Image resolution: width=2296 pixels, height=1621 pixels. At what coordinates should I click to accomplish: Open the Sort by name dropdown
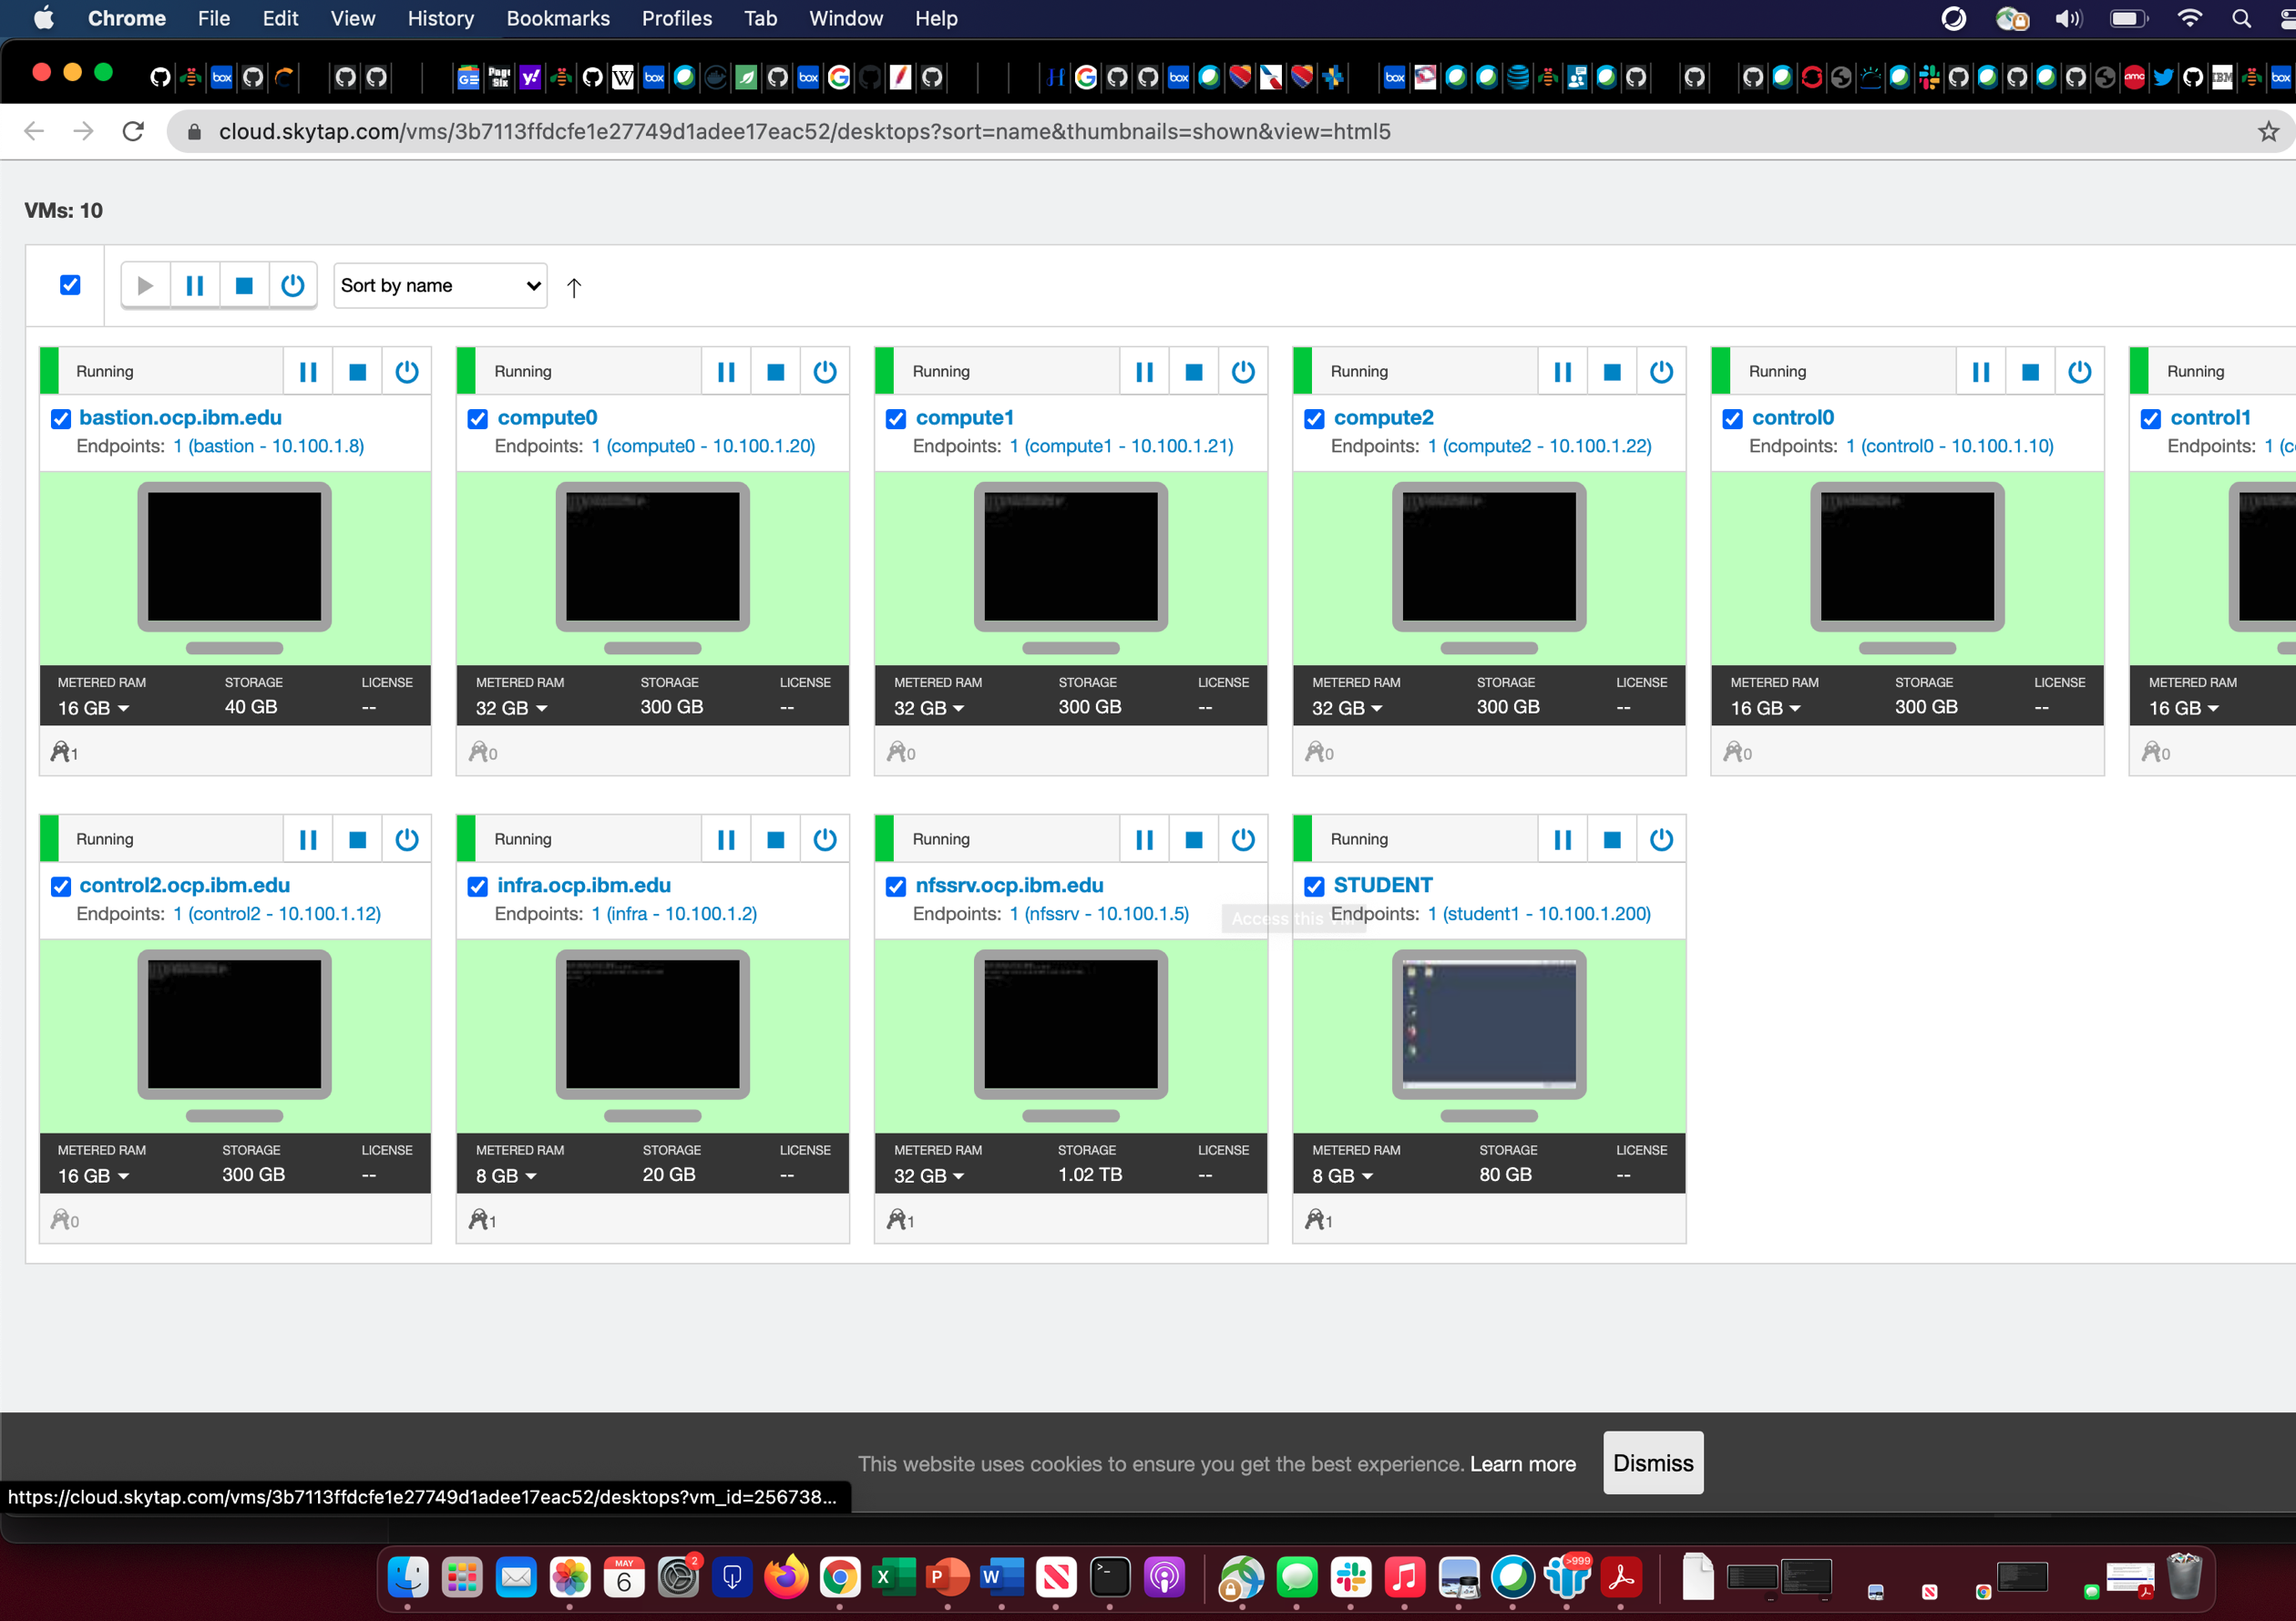440,286
